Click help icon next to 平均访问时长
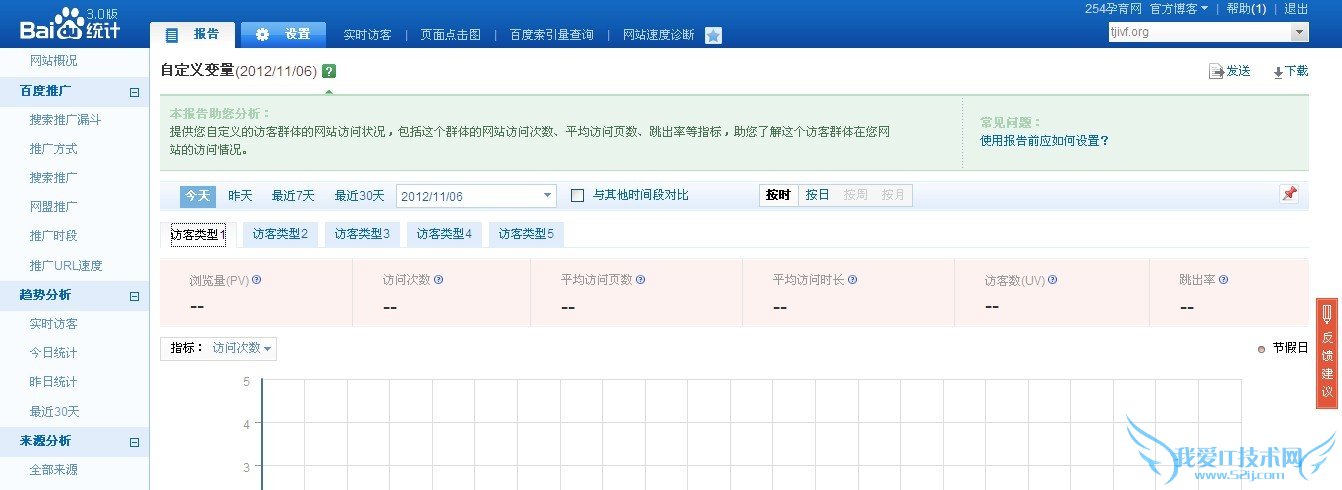 [x=852, y=280]
